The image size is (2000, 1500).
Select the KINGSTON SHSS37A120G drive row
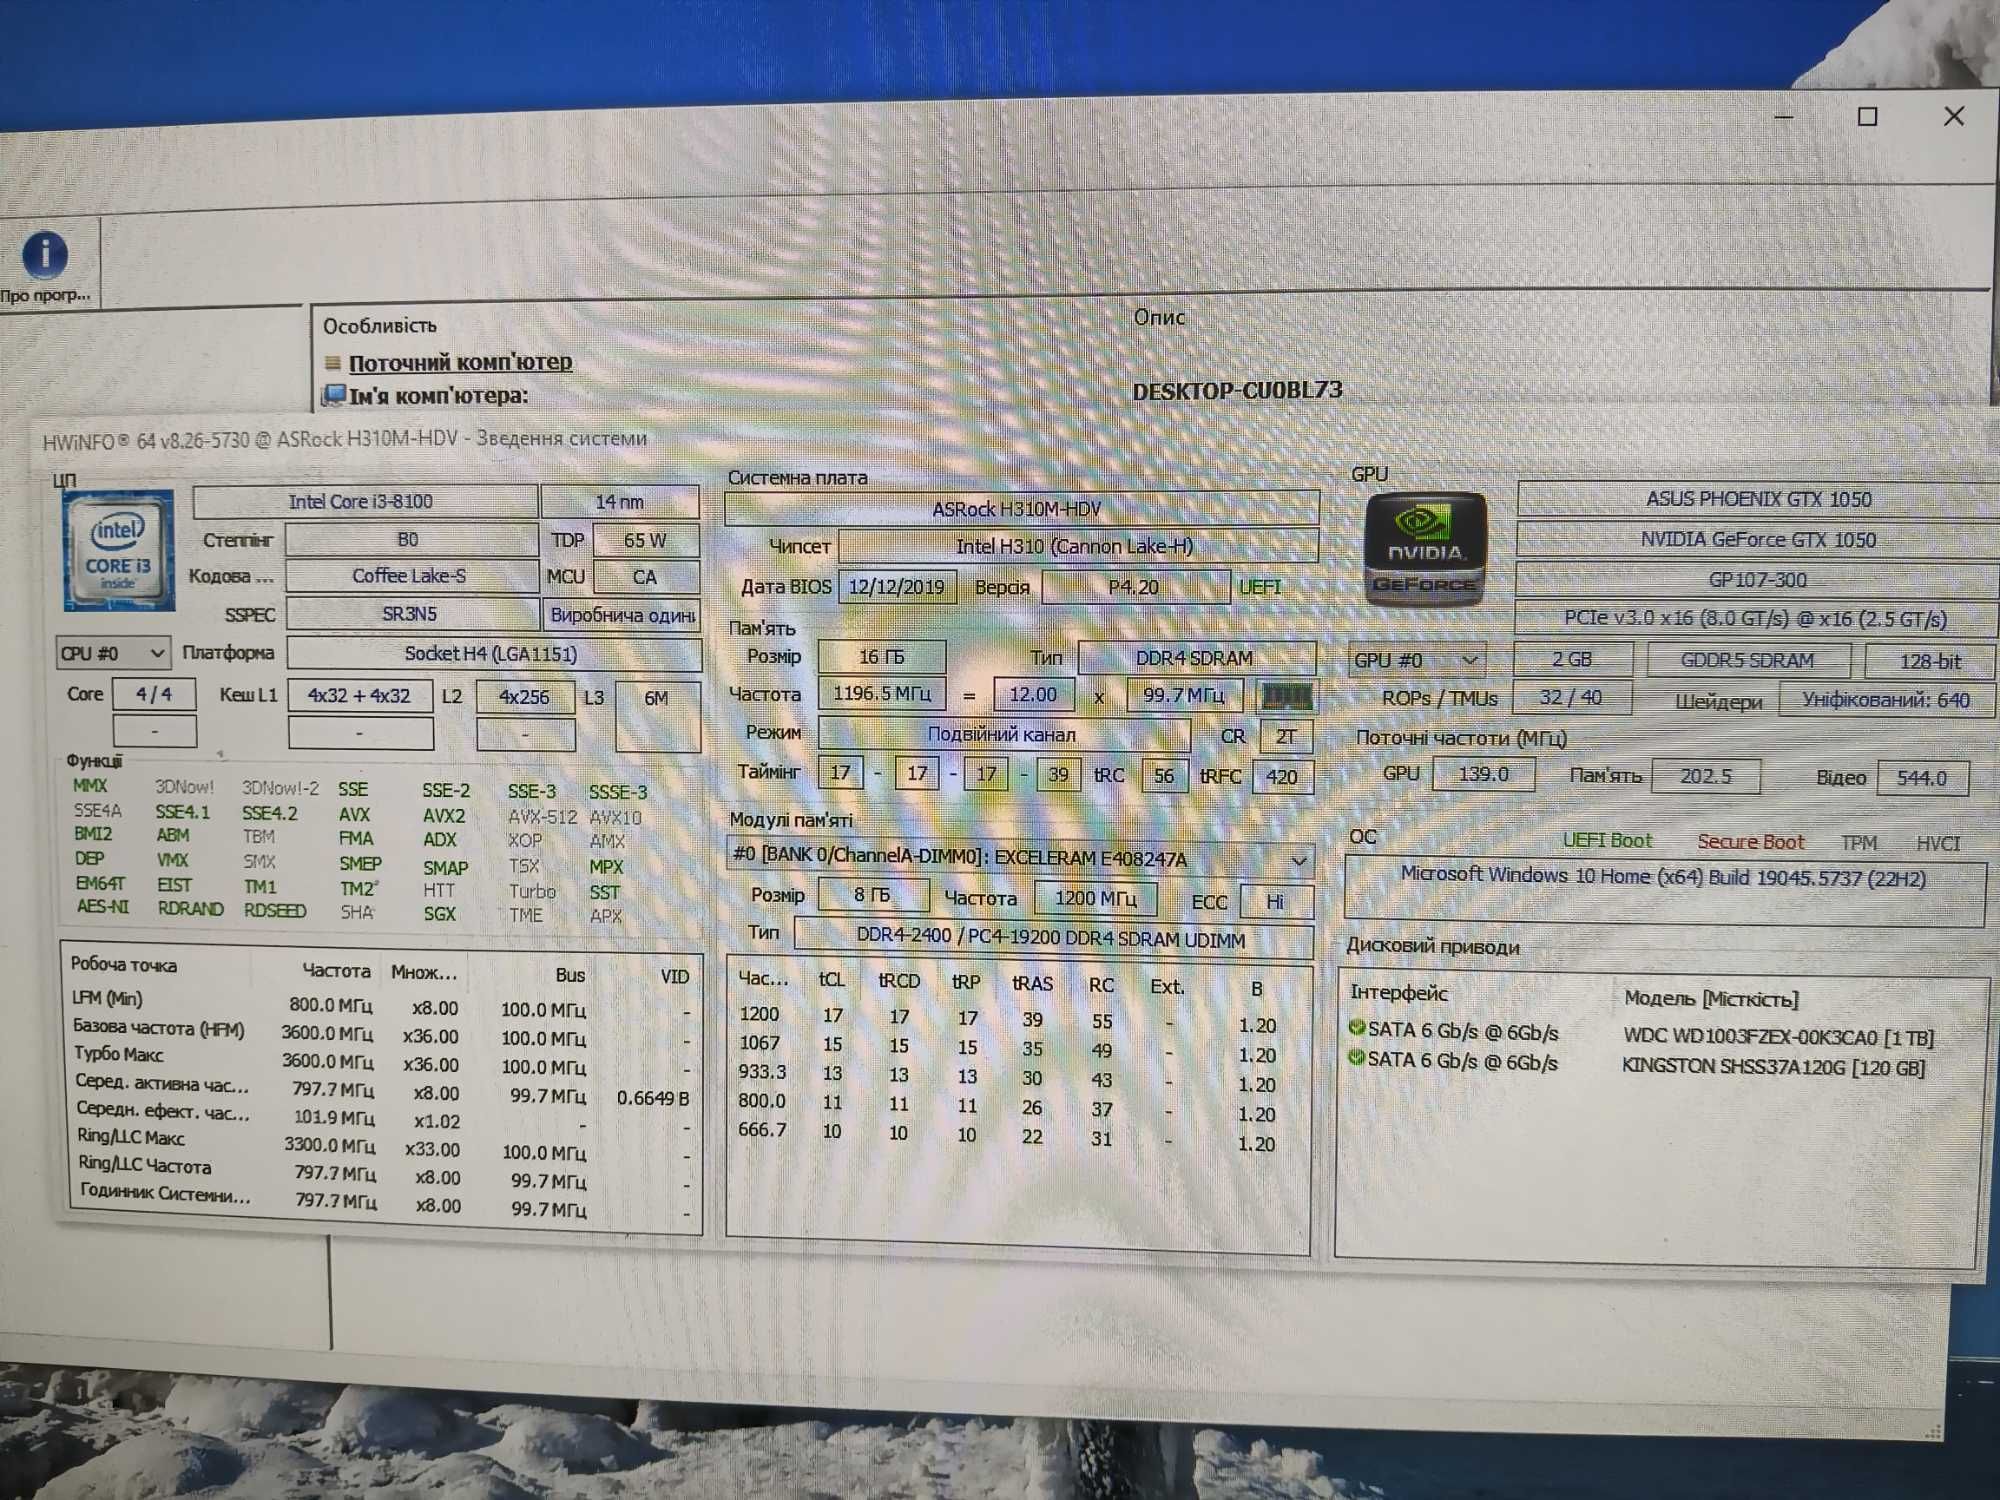pyautogui.click(x=1637, y=1064)
